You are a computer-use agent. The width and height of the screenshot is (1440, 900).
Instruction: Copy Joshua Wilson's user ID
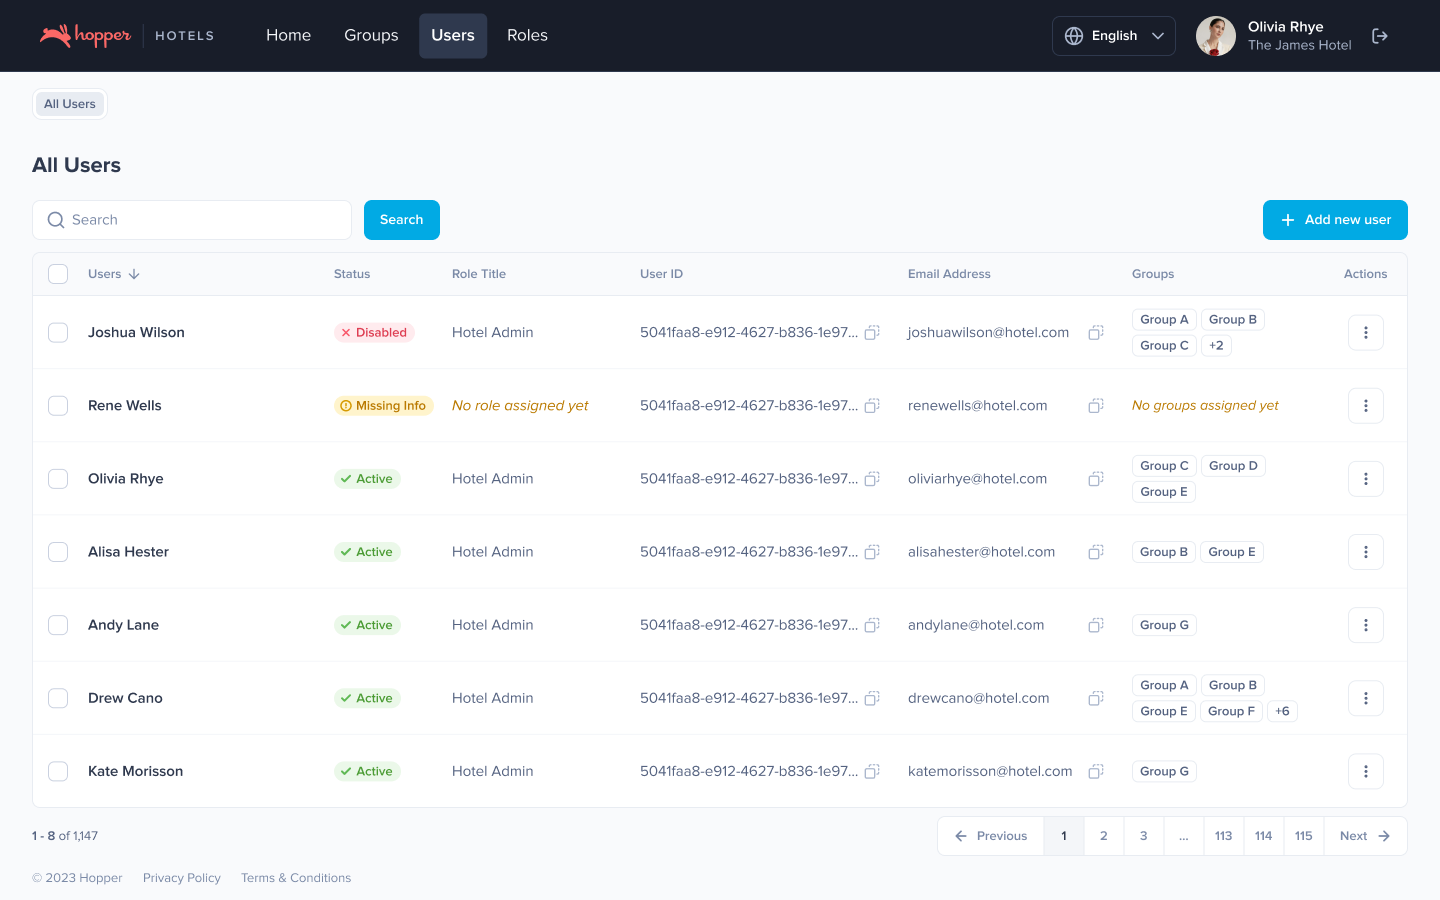(x=872, y=333)
